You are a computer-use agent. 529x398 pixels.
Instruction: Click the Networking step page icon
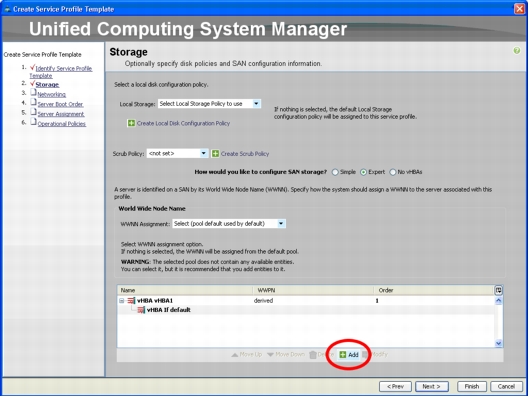(33, 92)
